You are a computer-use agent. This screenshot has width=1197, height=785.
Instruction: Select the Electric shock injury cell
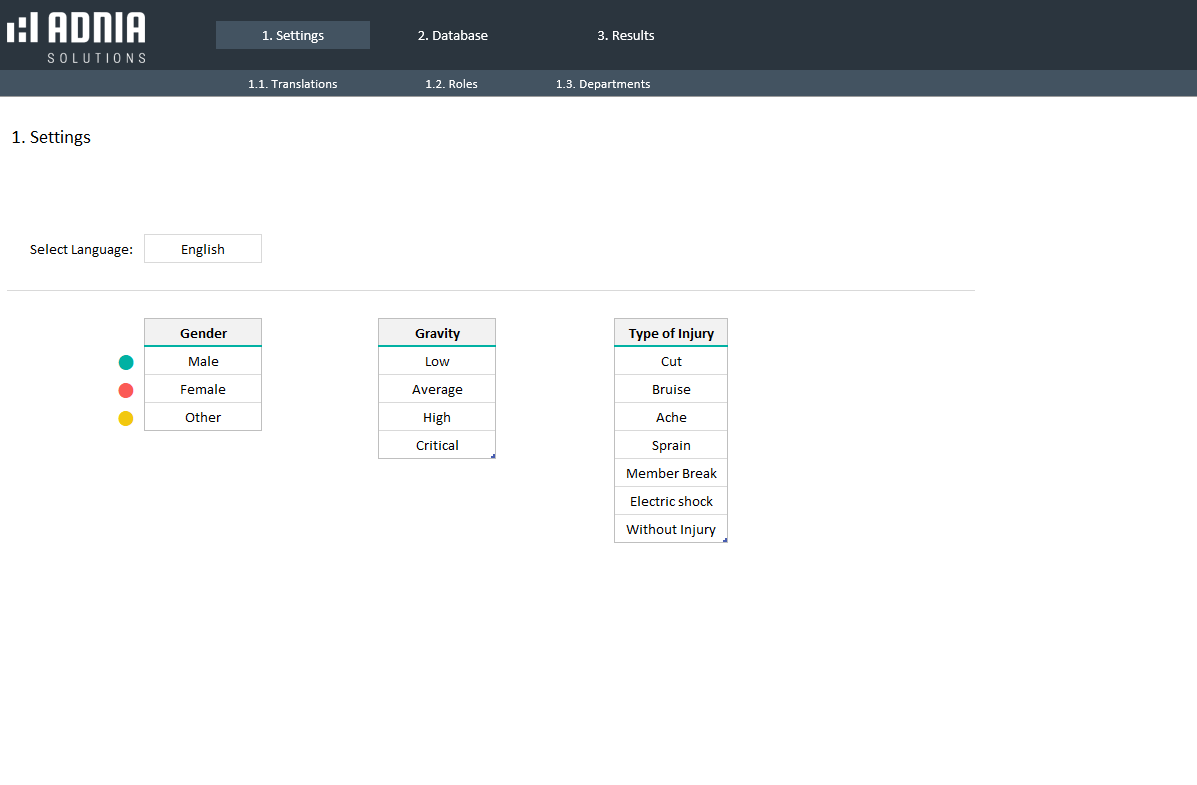671,501
